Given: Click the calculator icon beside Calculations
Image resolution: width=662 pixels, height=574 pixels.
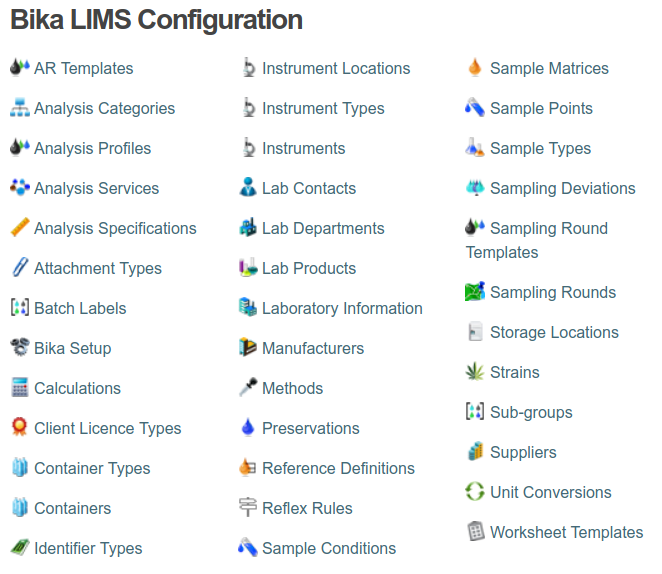Looking at the screenshot, I should 19,388.
